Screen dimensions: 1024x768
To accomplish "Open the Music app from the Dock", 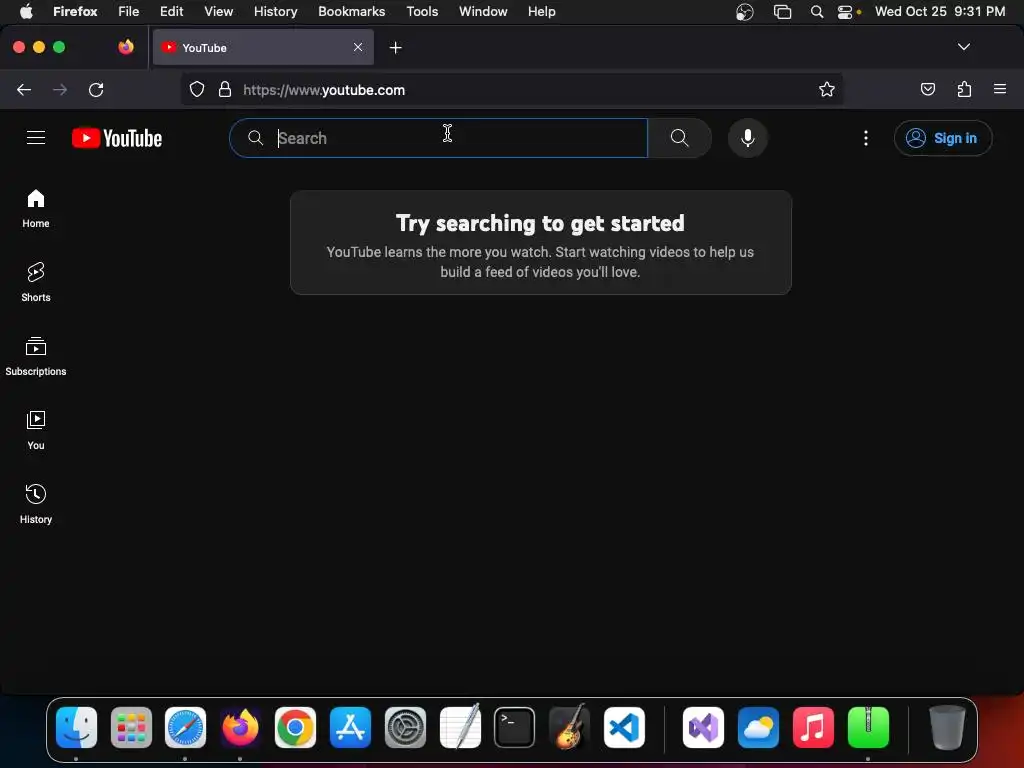I will click(813, 728).
